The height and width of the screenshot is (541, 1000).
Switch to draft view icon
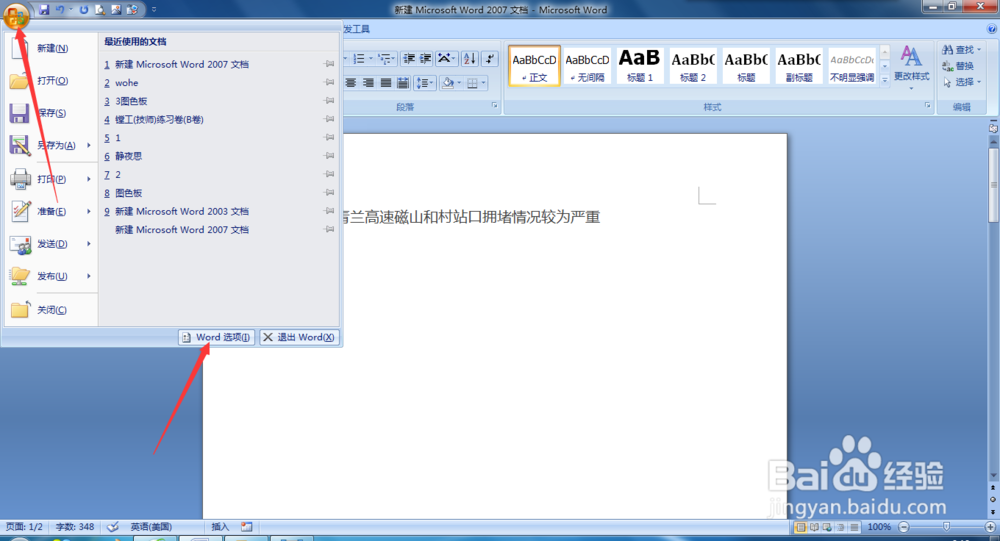pos(854,527)
